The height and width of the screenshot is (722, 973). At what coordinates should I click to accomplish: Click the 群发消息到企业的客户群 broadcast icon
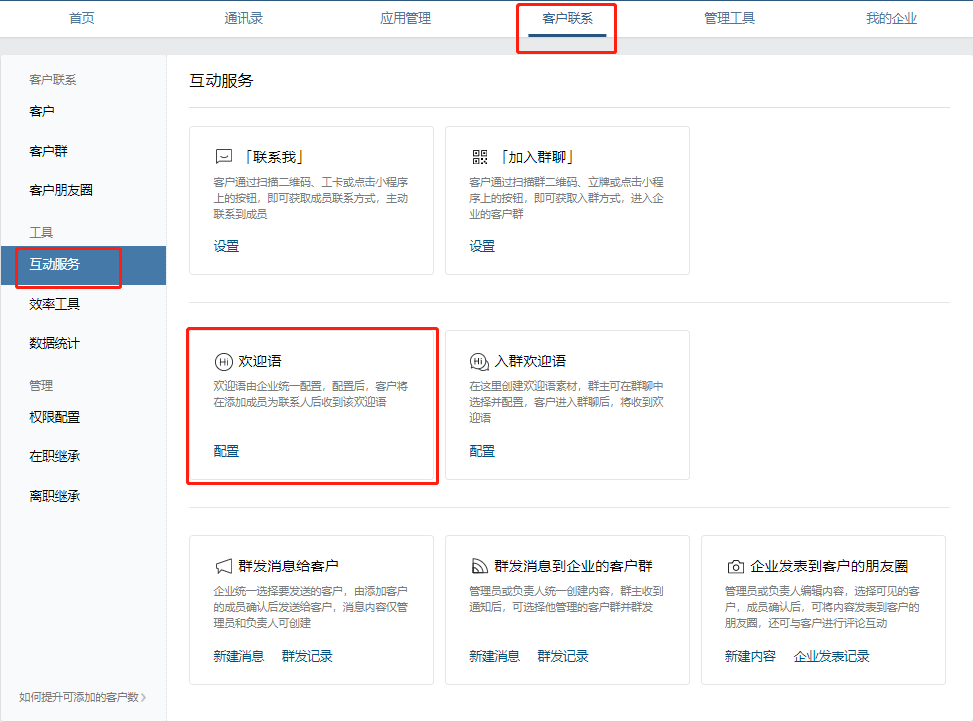pos(479,566)
